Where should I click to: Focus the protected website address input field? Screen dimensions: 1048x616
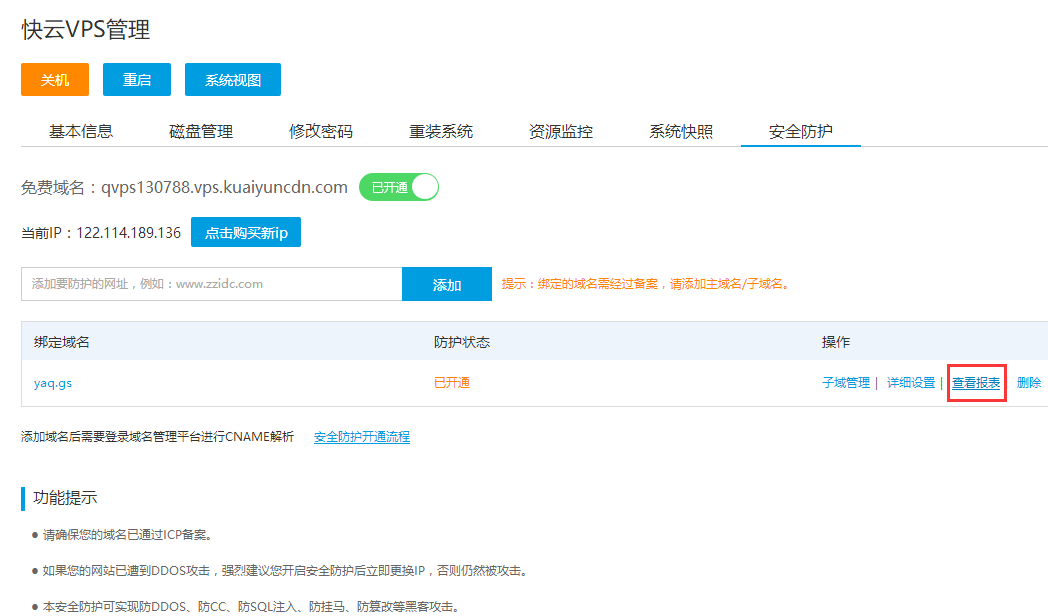(x=211, y=284)
